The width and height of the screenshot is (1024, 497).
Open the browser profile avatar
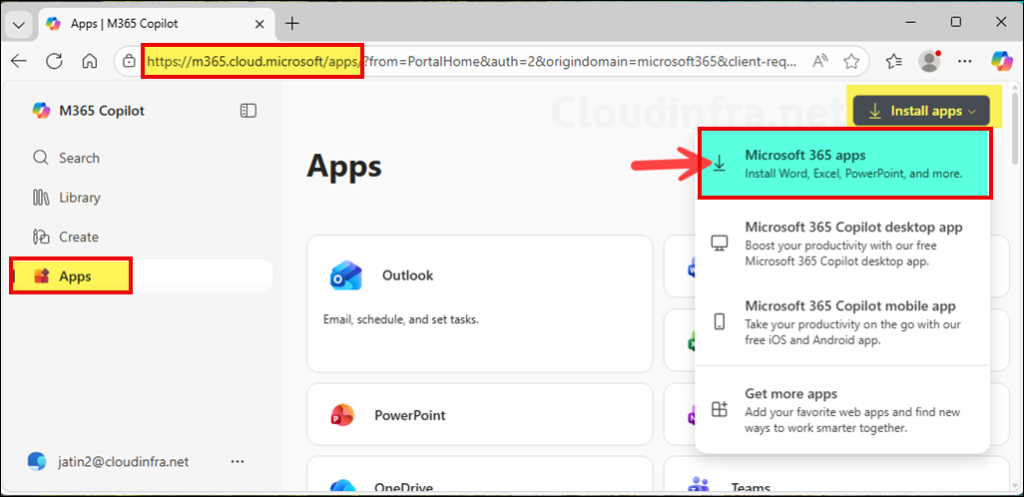click(x=929, y=61)
